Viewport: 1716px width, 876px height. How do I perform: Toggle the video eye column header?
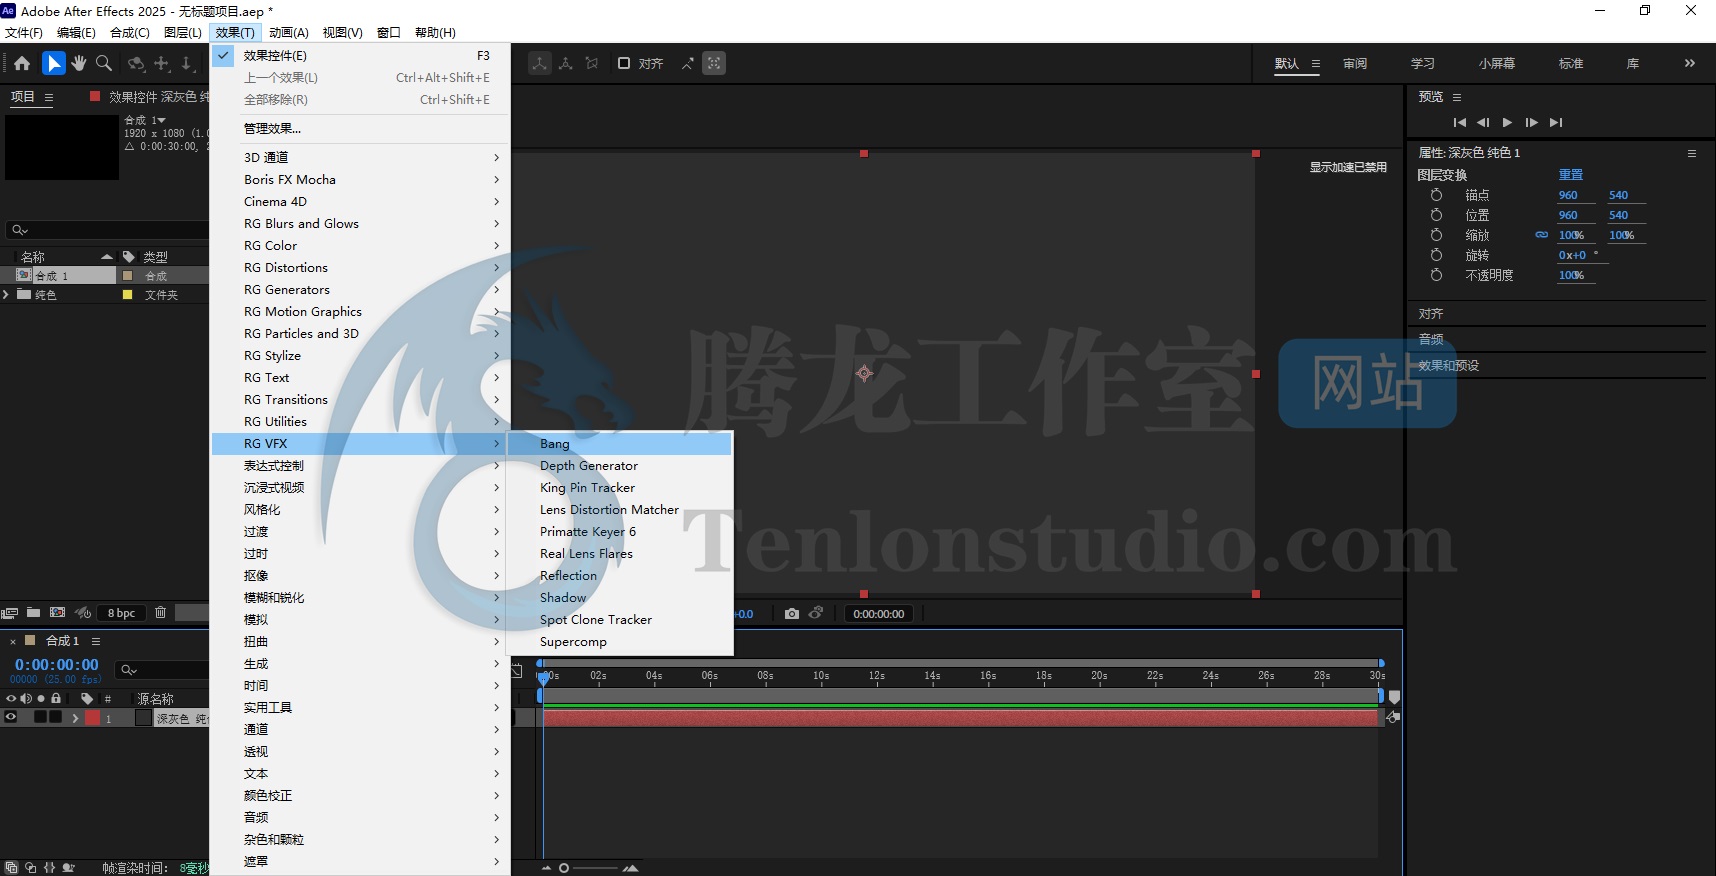[11, 698]
